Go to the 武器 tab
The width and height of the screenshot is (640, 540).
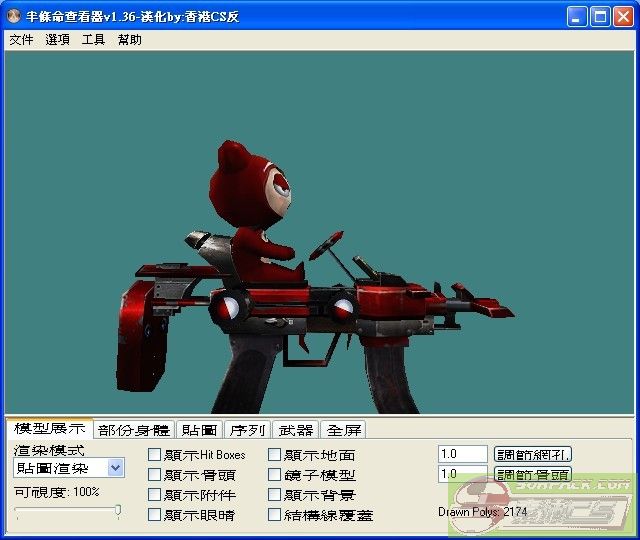(296, 430)
